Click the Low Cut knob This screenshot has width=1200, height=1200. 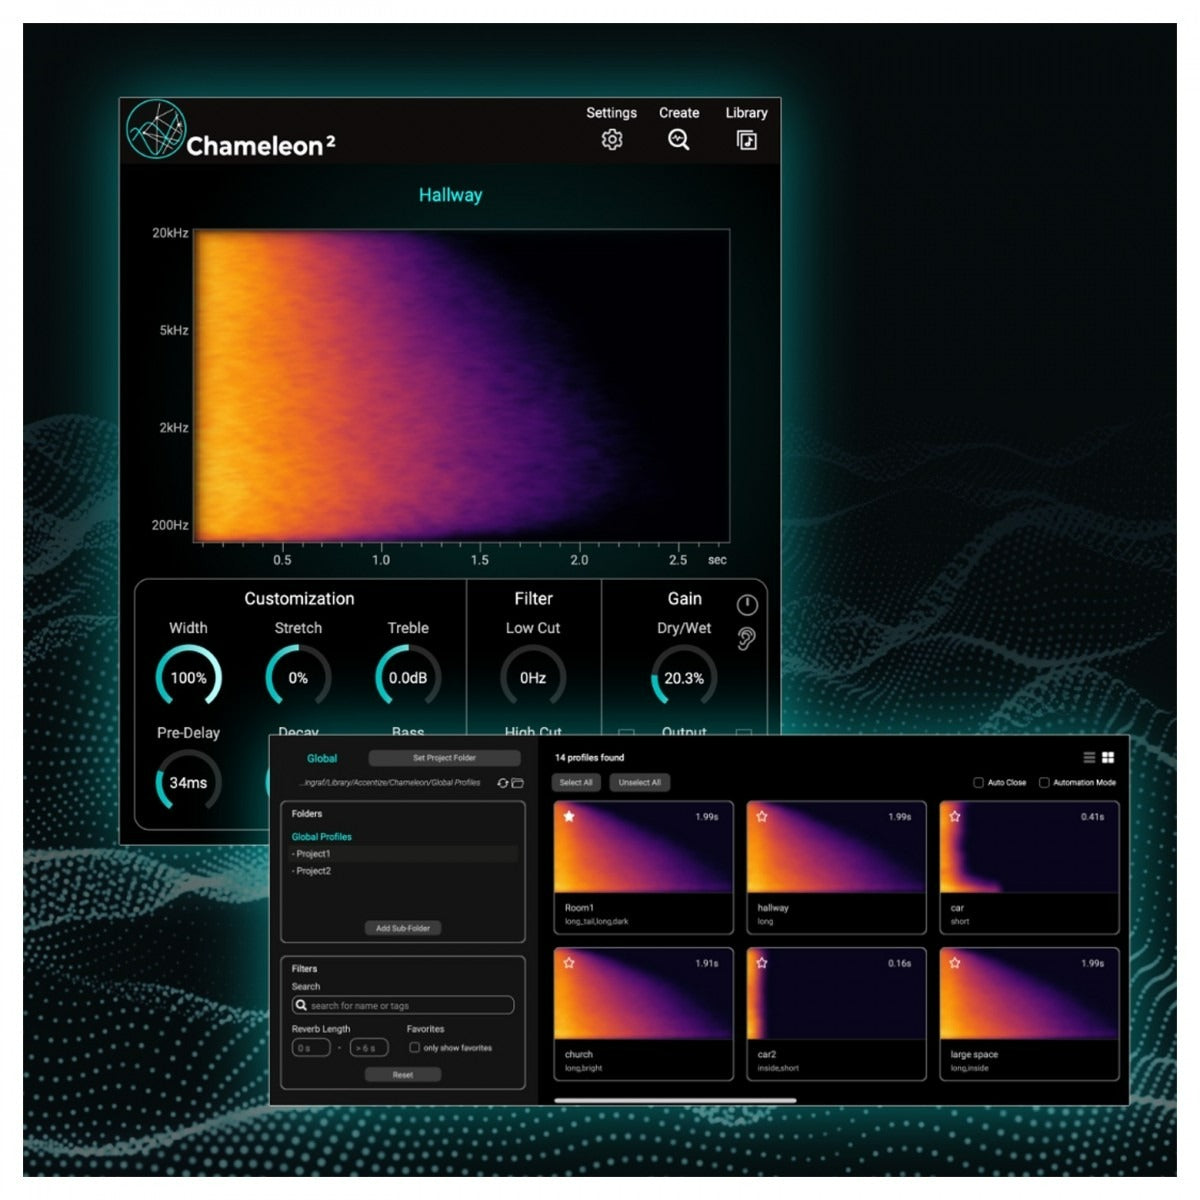[533, 677]
